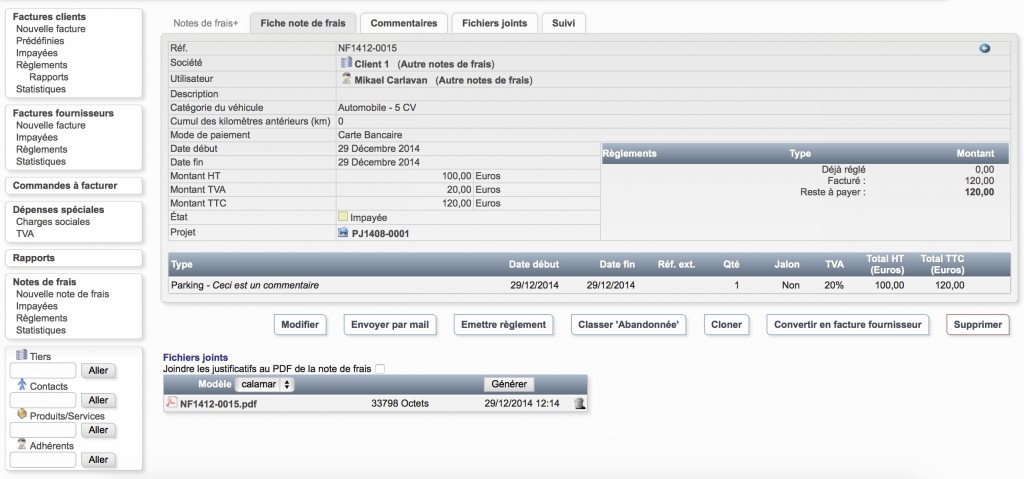Open Dépenses spéciales menu heading
Screen dimensions: 1024x479
point(59,210)
